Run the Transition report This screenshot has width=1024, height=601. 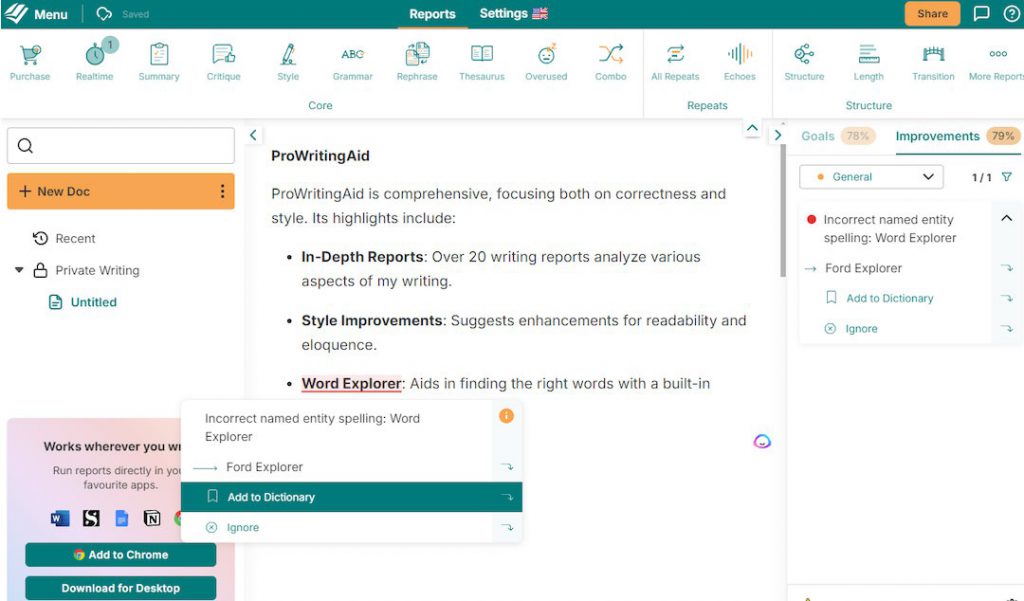coord(933,61)
